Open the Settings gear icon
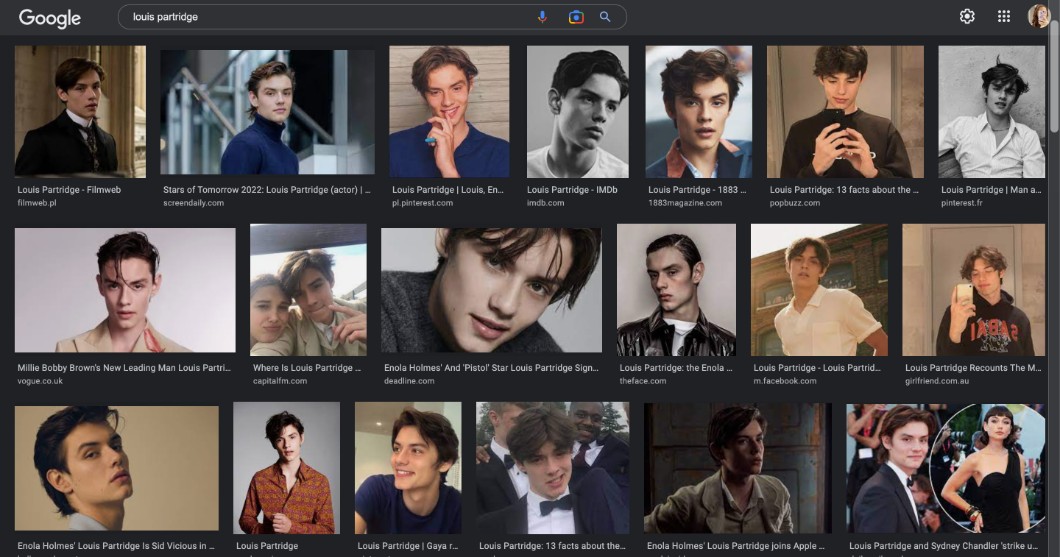 (967, 16)
